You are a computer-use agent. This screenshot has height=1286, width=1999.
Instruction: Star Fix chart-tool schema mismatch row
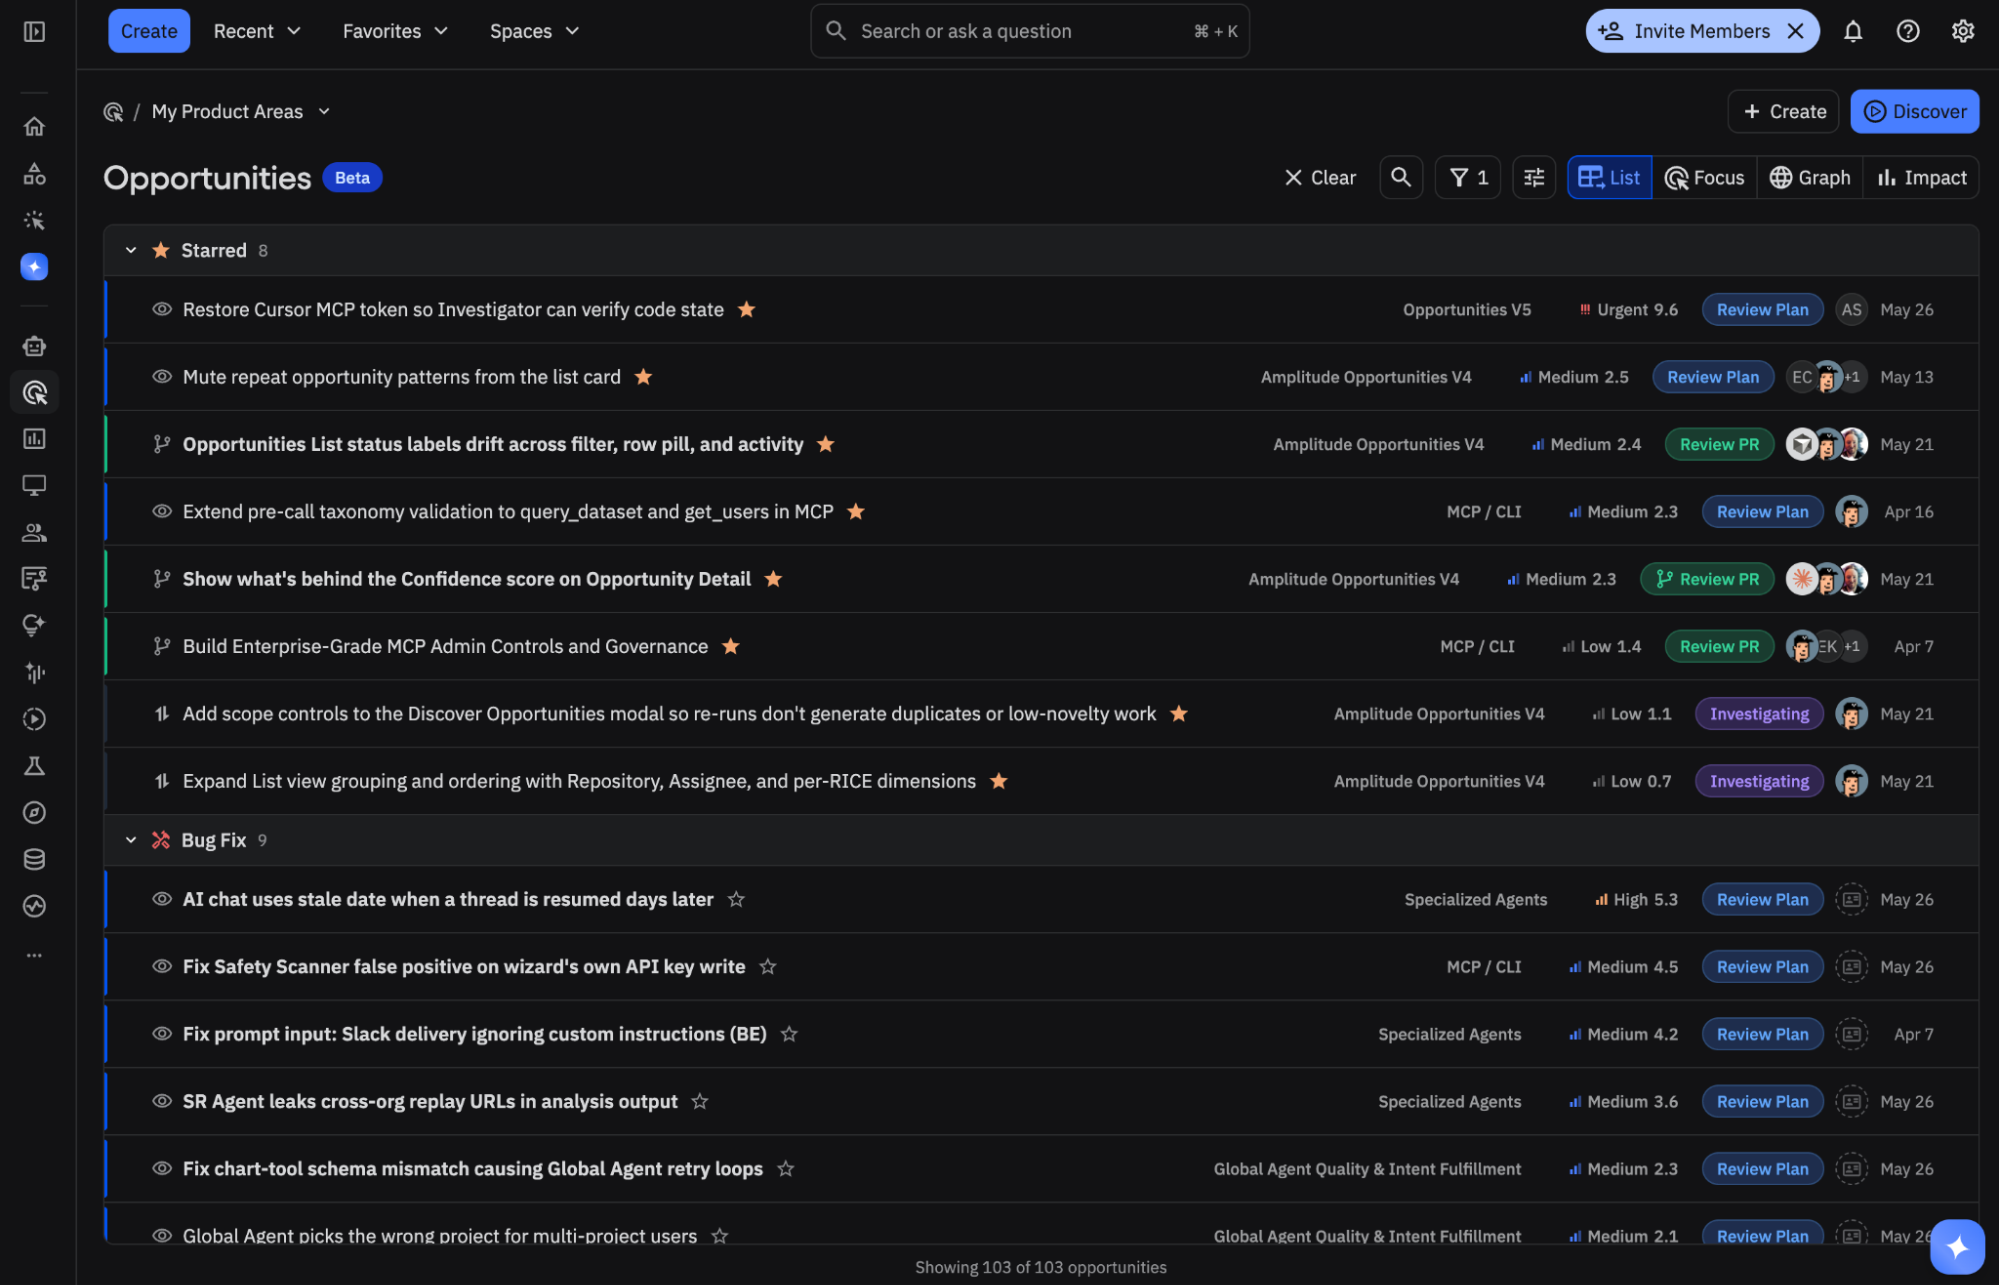click(785, 1169)
